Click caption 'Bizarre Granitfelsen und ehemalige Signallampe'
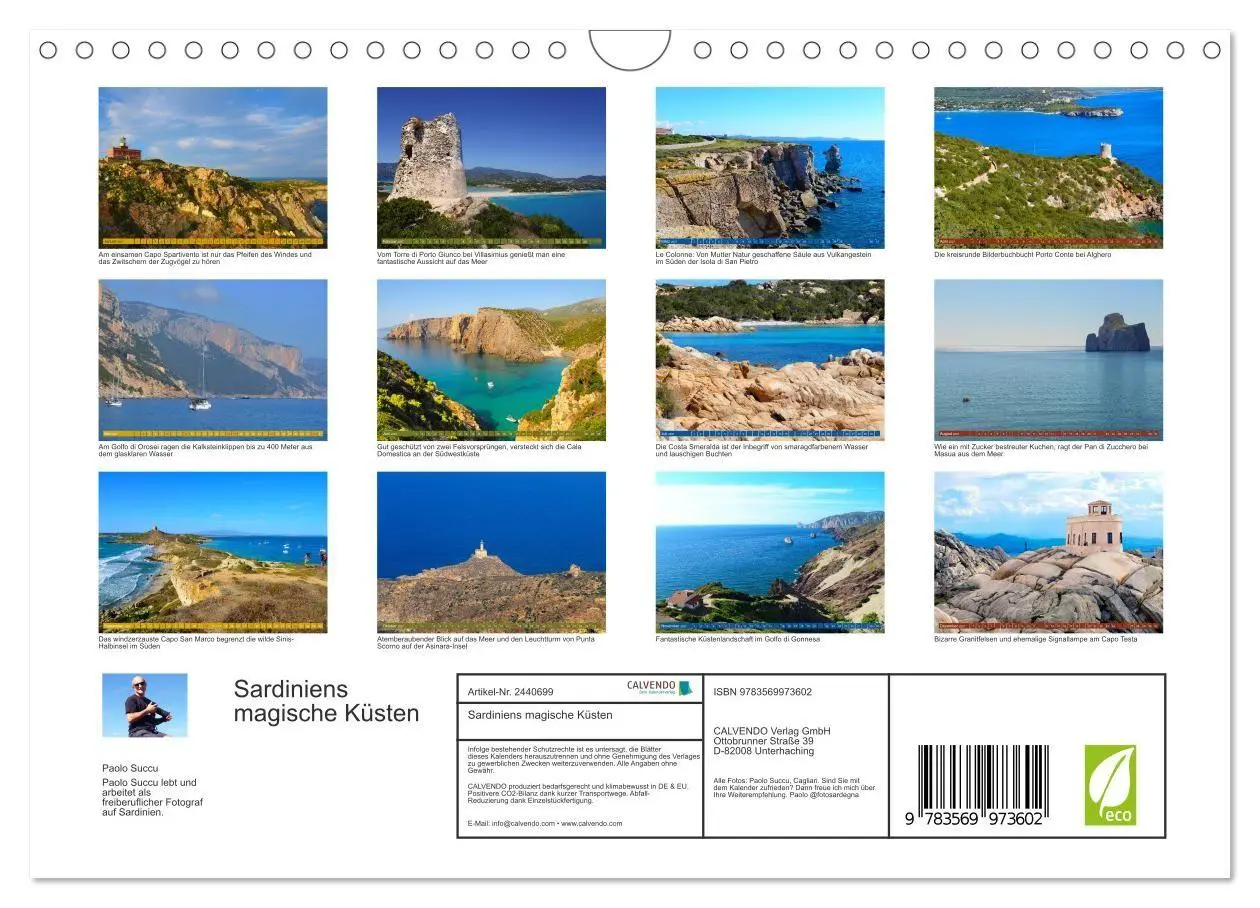Screen dimensions: 1260x908 click(x=1035, y=640)
